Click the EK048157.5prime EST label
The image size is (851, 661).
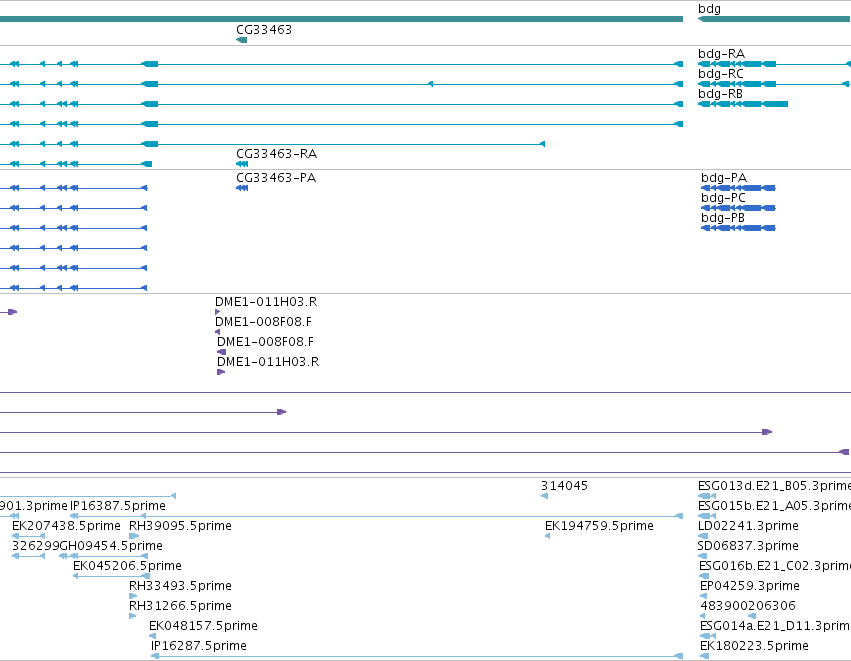[204, 626]
